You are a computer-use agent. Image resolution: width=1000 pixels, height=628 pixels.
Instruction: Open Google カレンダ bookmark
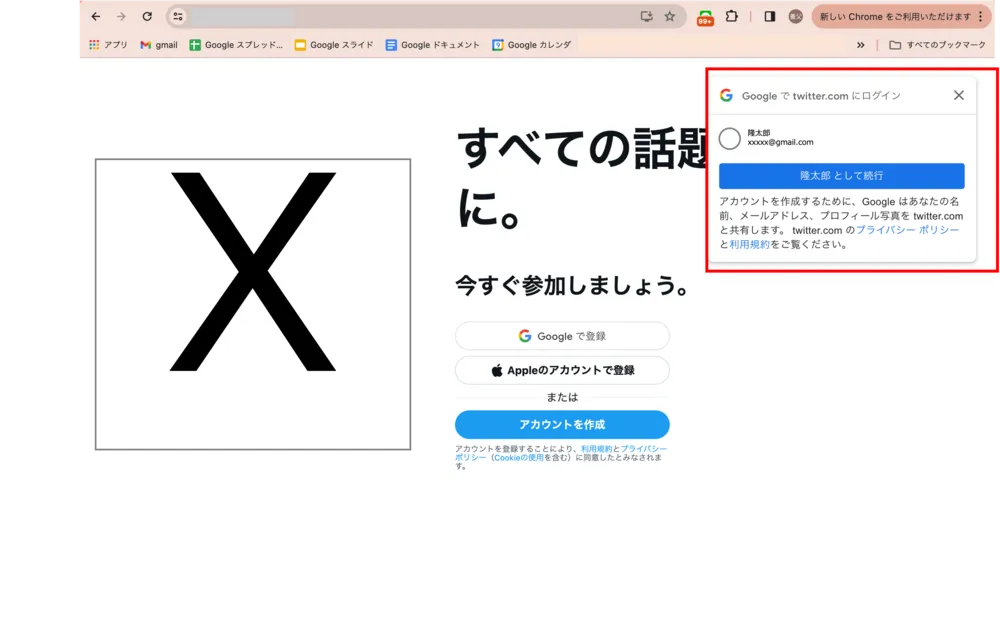[531, 45]
